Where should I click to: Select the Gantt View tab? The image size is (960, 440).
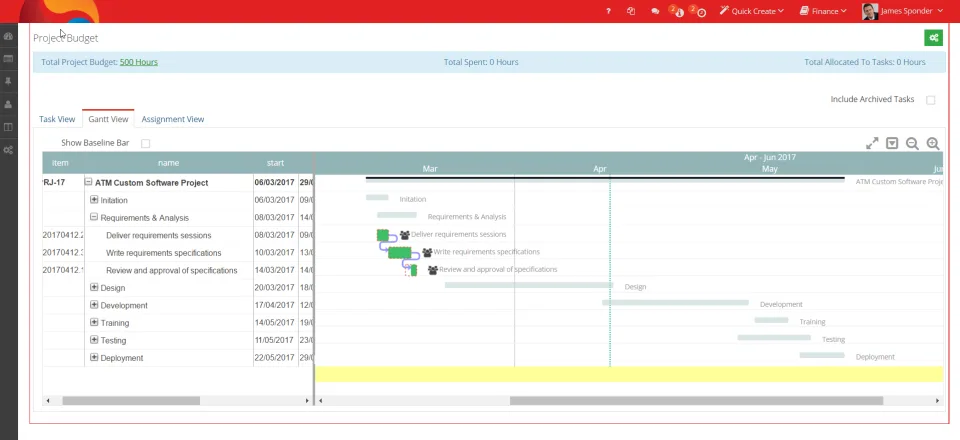[108, 119]
